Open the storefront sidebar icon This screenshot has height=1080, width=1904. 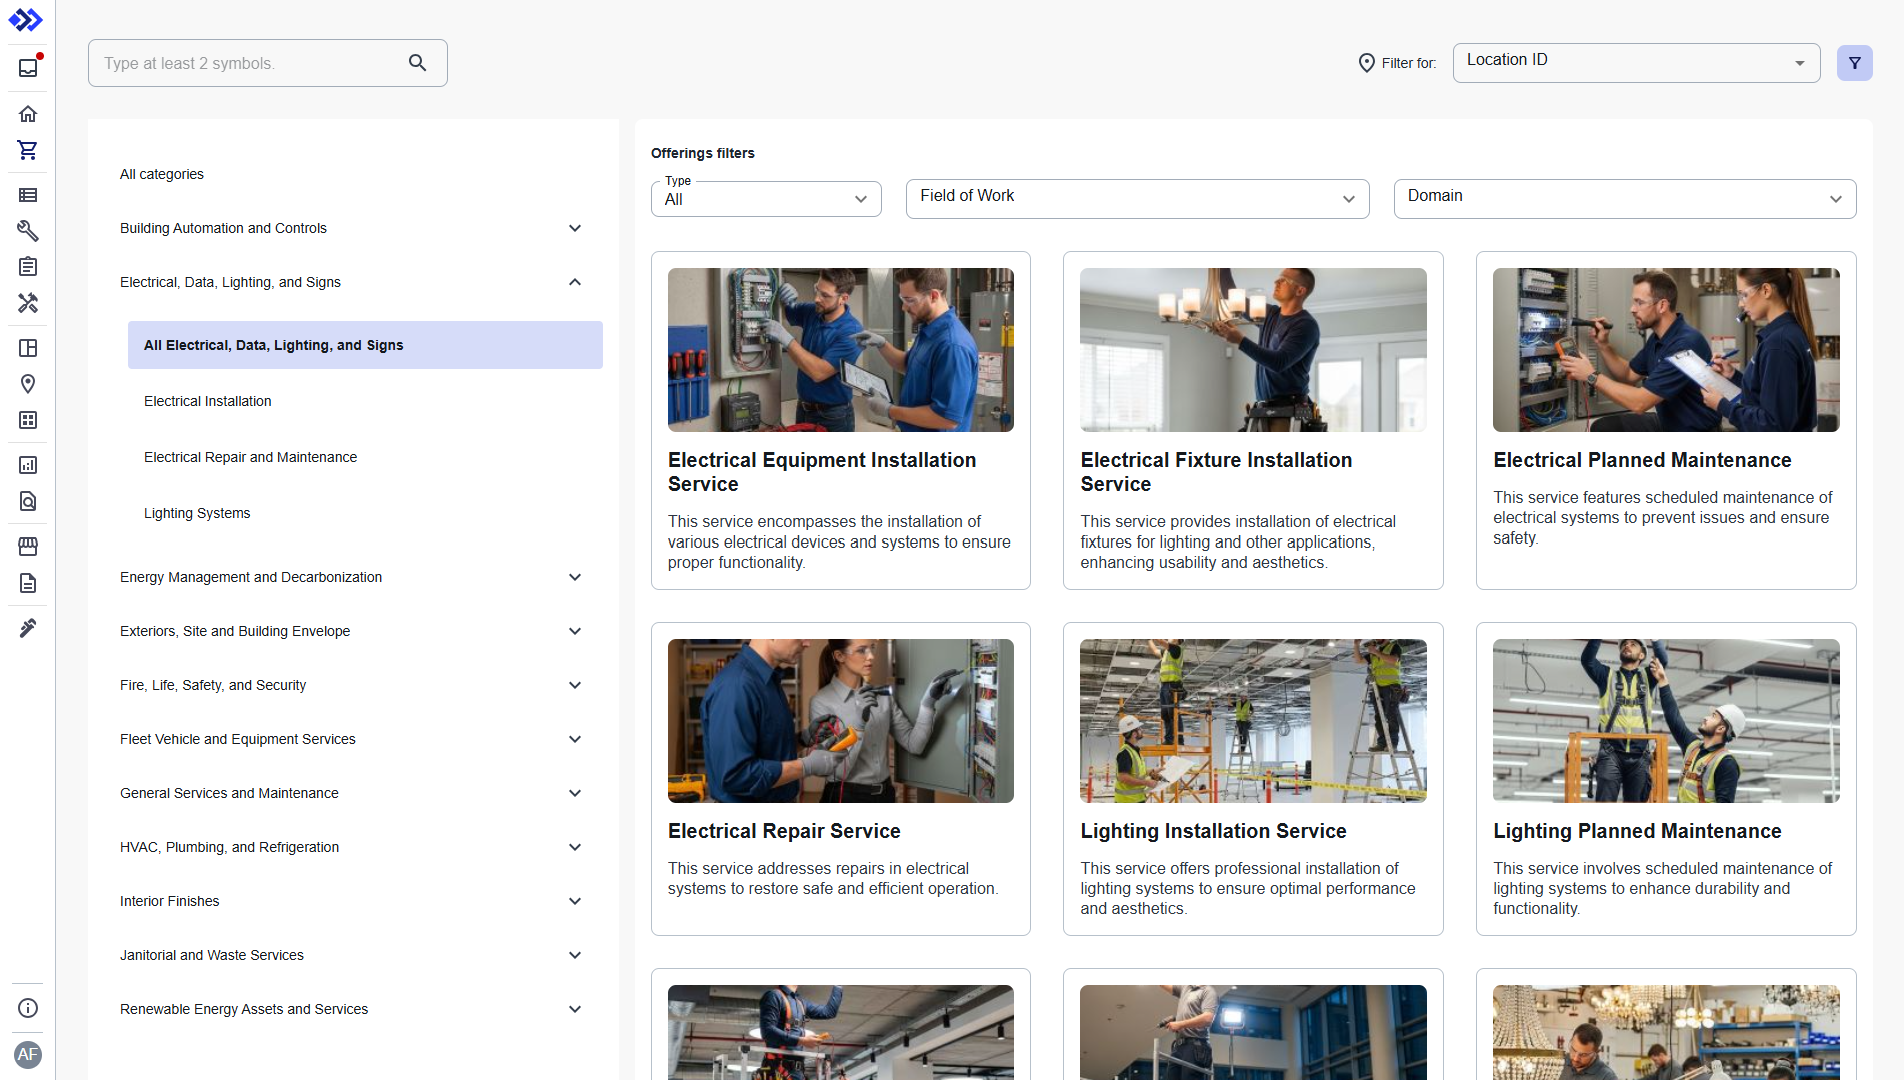click(28, 546)
